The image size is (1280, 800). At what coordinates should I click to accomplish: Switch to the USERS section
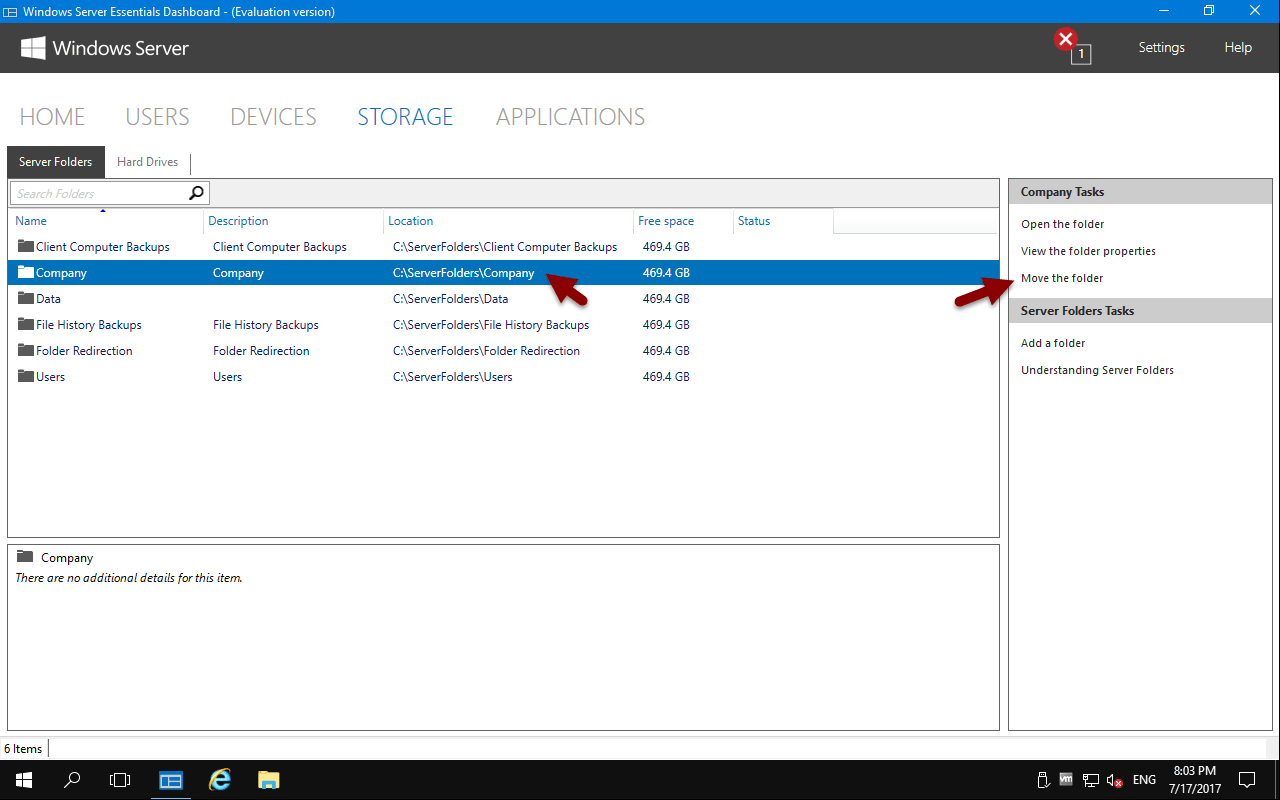pos(158,117)
